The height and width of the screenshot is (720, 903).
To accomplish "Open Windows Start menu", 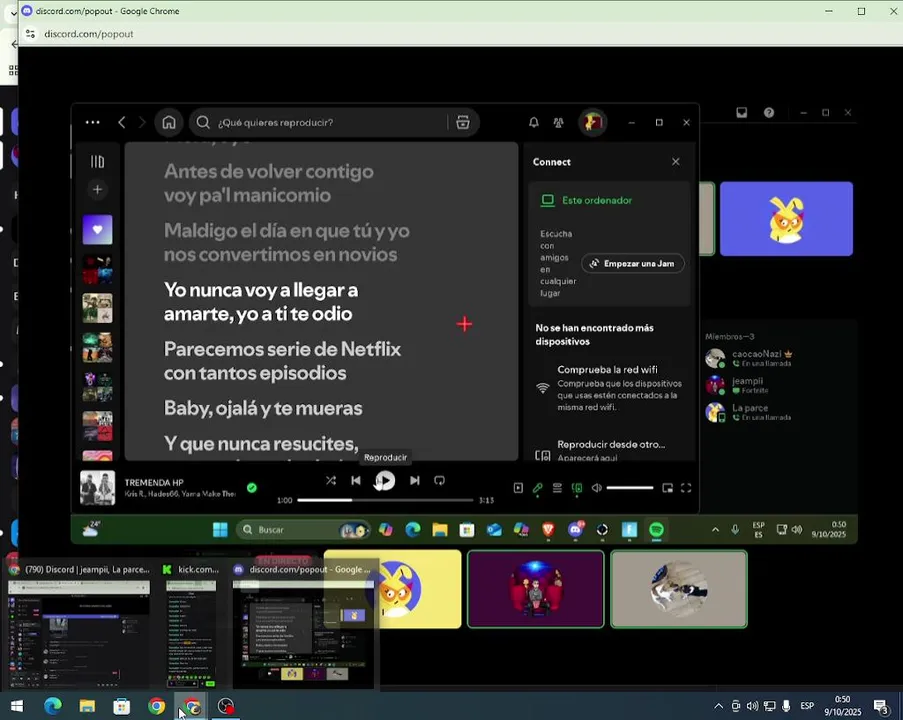I will click(17, 706).
